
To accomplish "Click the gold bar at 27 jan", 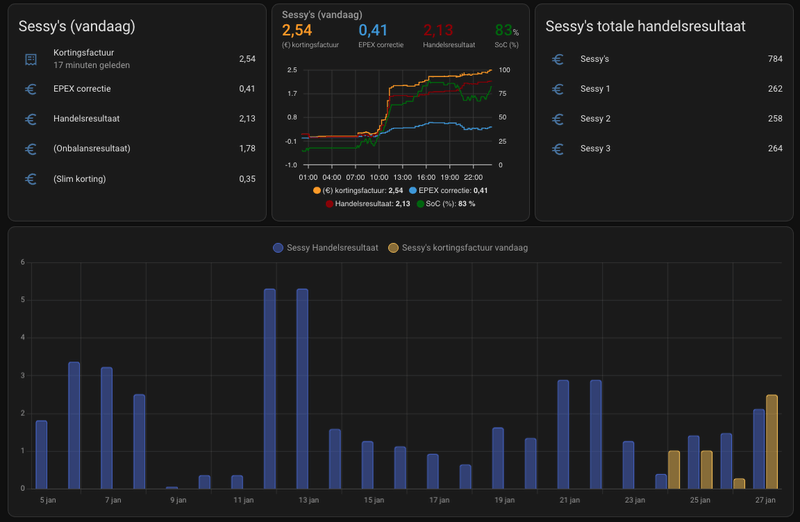I will click(771, 441).
